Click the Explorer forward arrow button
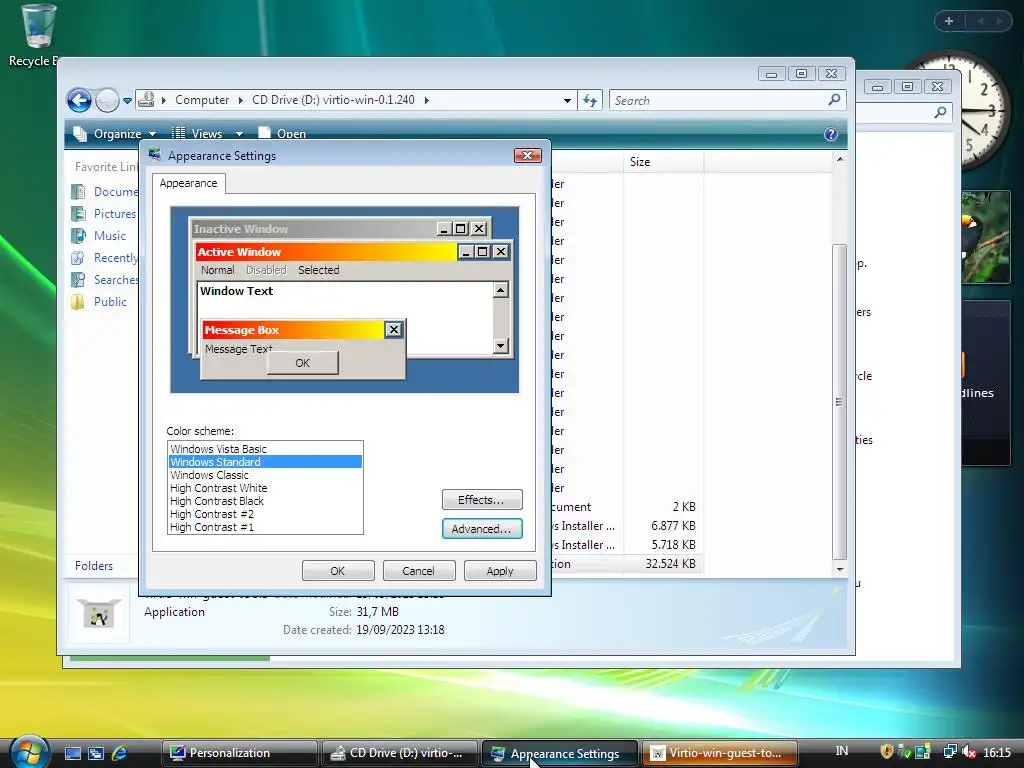This screenshot has height=768, width=1024. coord(106,101)
